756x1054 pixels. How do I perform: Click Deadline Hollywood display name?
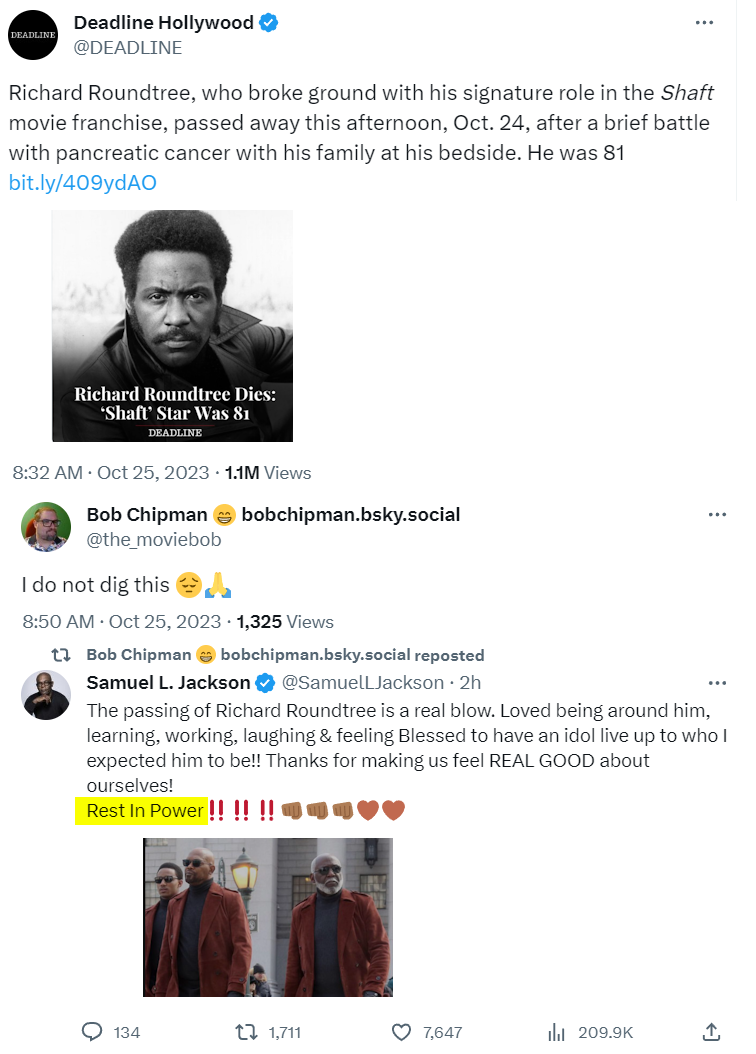coord(164,23)
